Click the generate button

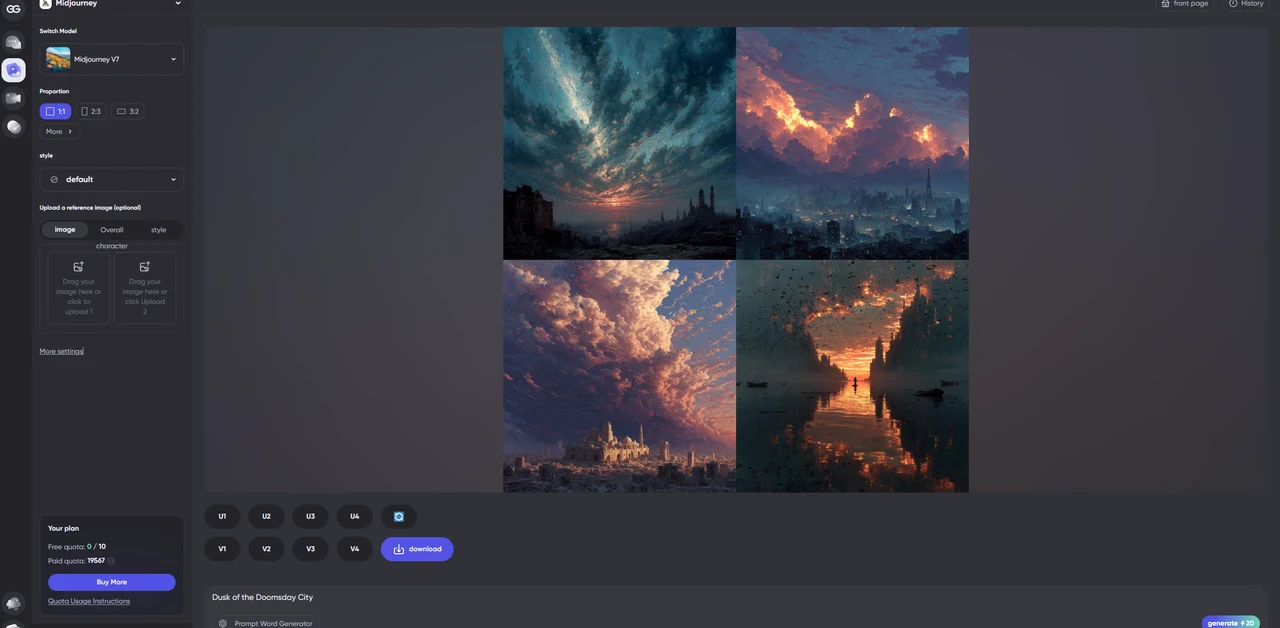pyautogui.click(x=1231, y=622)
